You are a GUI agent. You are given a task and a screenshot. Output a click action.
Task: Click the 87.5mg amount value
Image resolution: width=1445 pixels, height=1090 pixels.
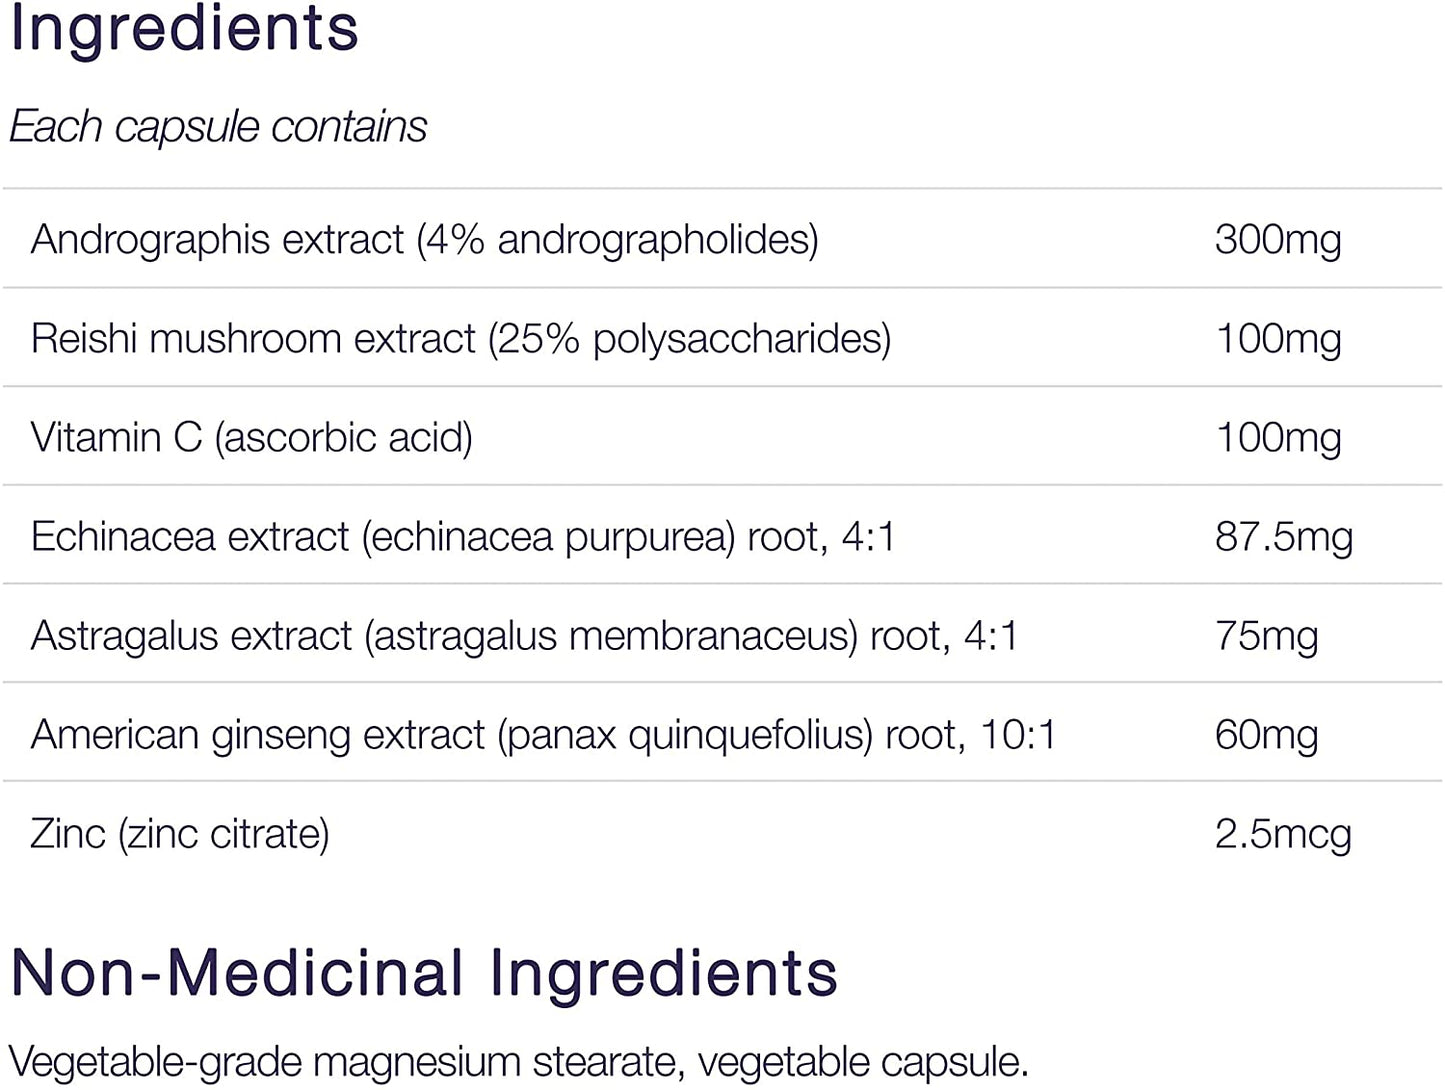click(x=1283, y=537)
